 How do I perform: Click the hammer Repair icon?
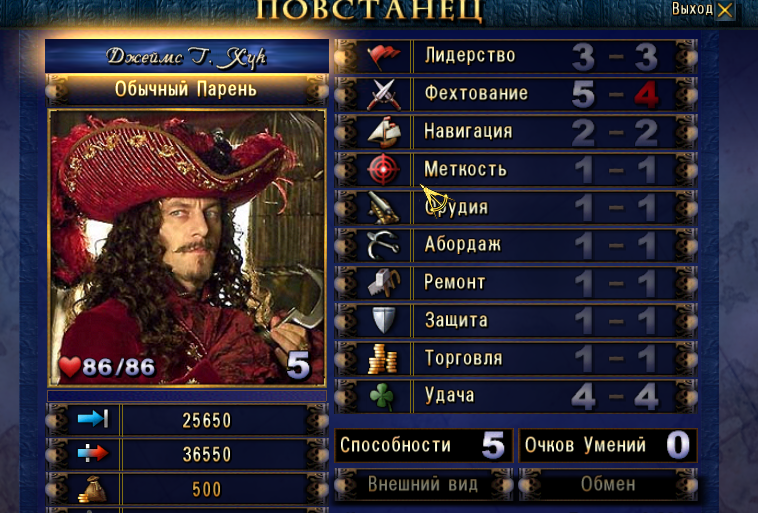(384, 283)
